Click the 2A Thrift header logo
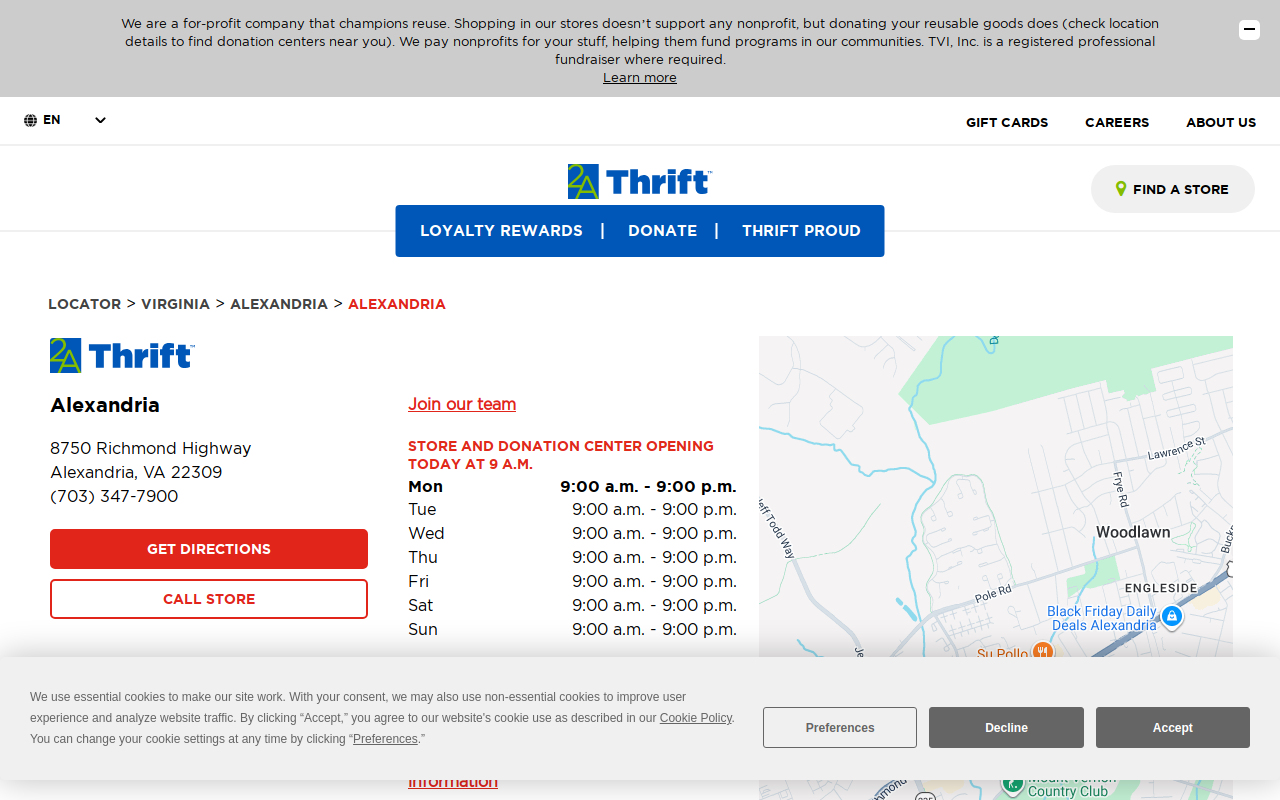 point(640,181)
